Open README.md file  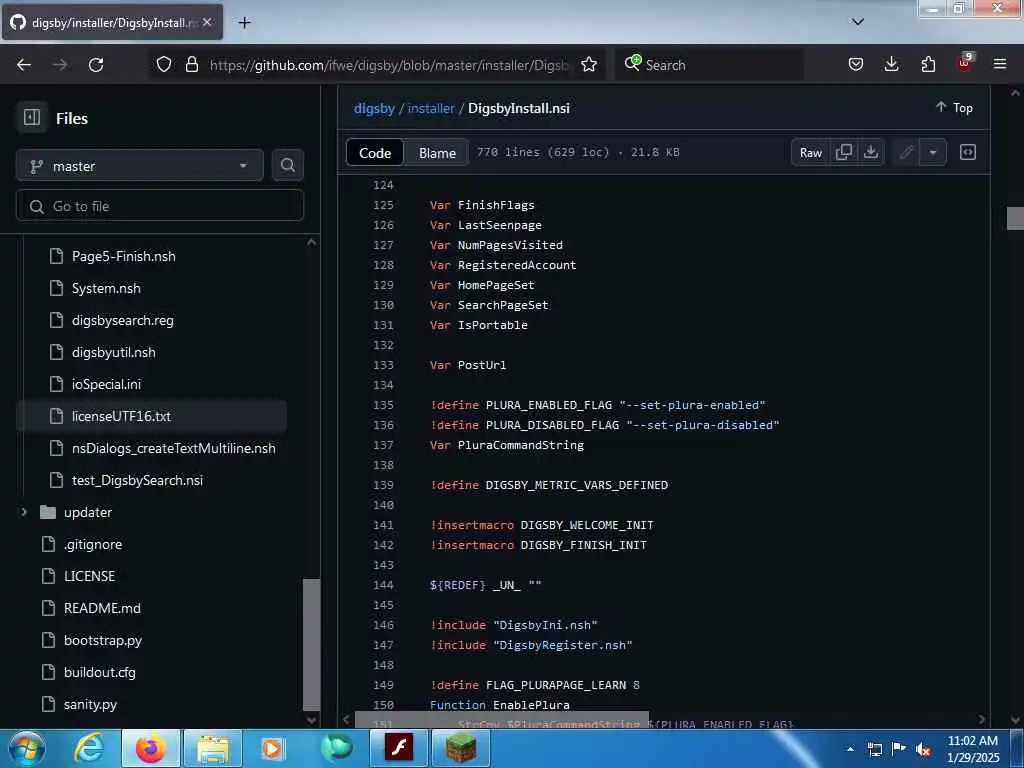[102, 608]
